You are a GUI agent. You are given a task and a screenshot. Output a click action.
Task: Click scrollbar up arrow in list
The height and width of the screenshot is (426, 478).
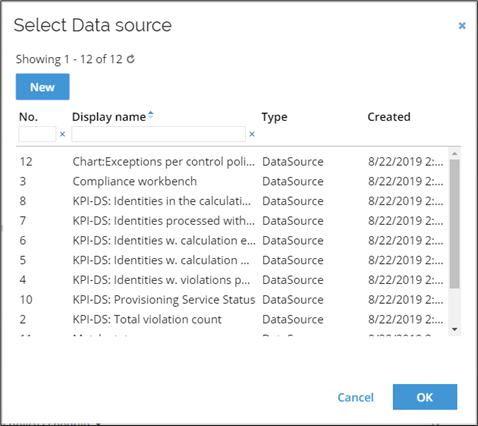point(455,153)
